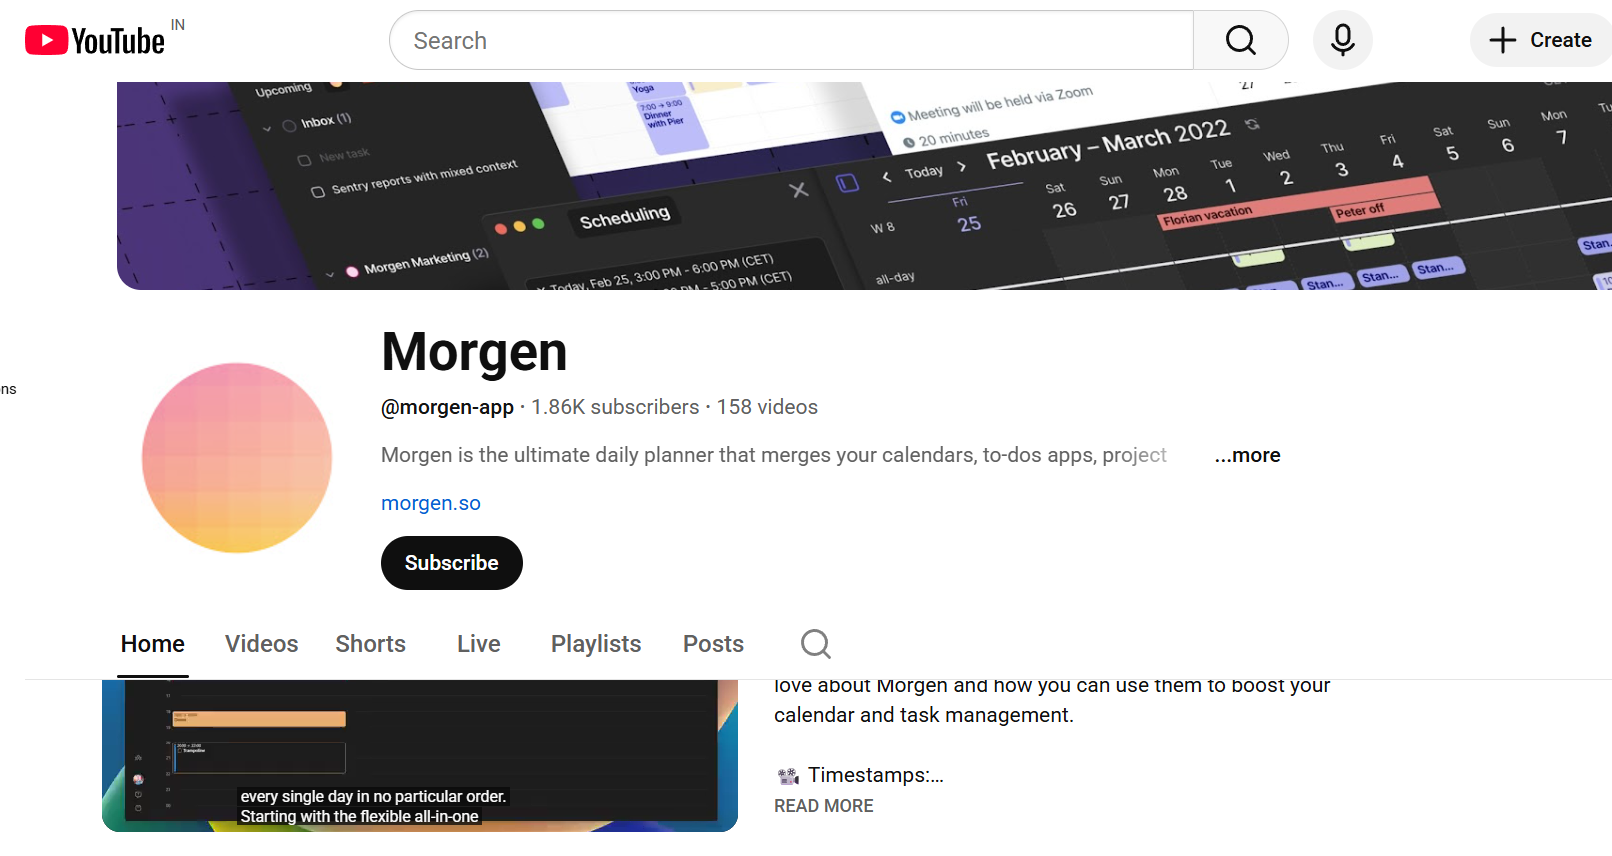The height and width of the screenshot is (856, 1612).
Task: Click the Timestamps line in description
Action: [x=860, y=775]
